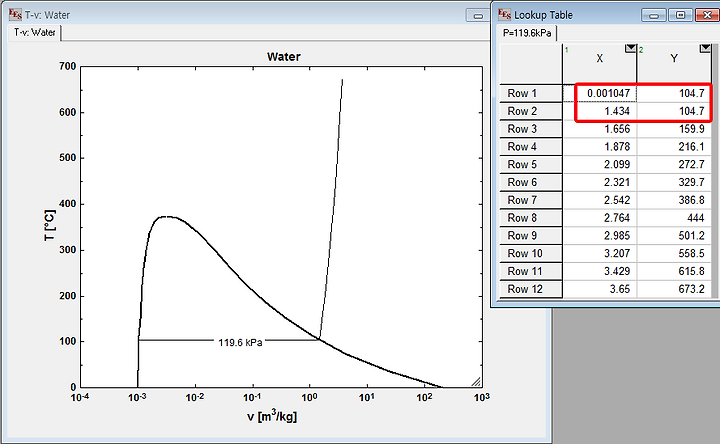
Task: Click the Y cell 104.7 in Row 2
Action: pyautogui.click(x=674, y=111)
